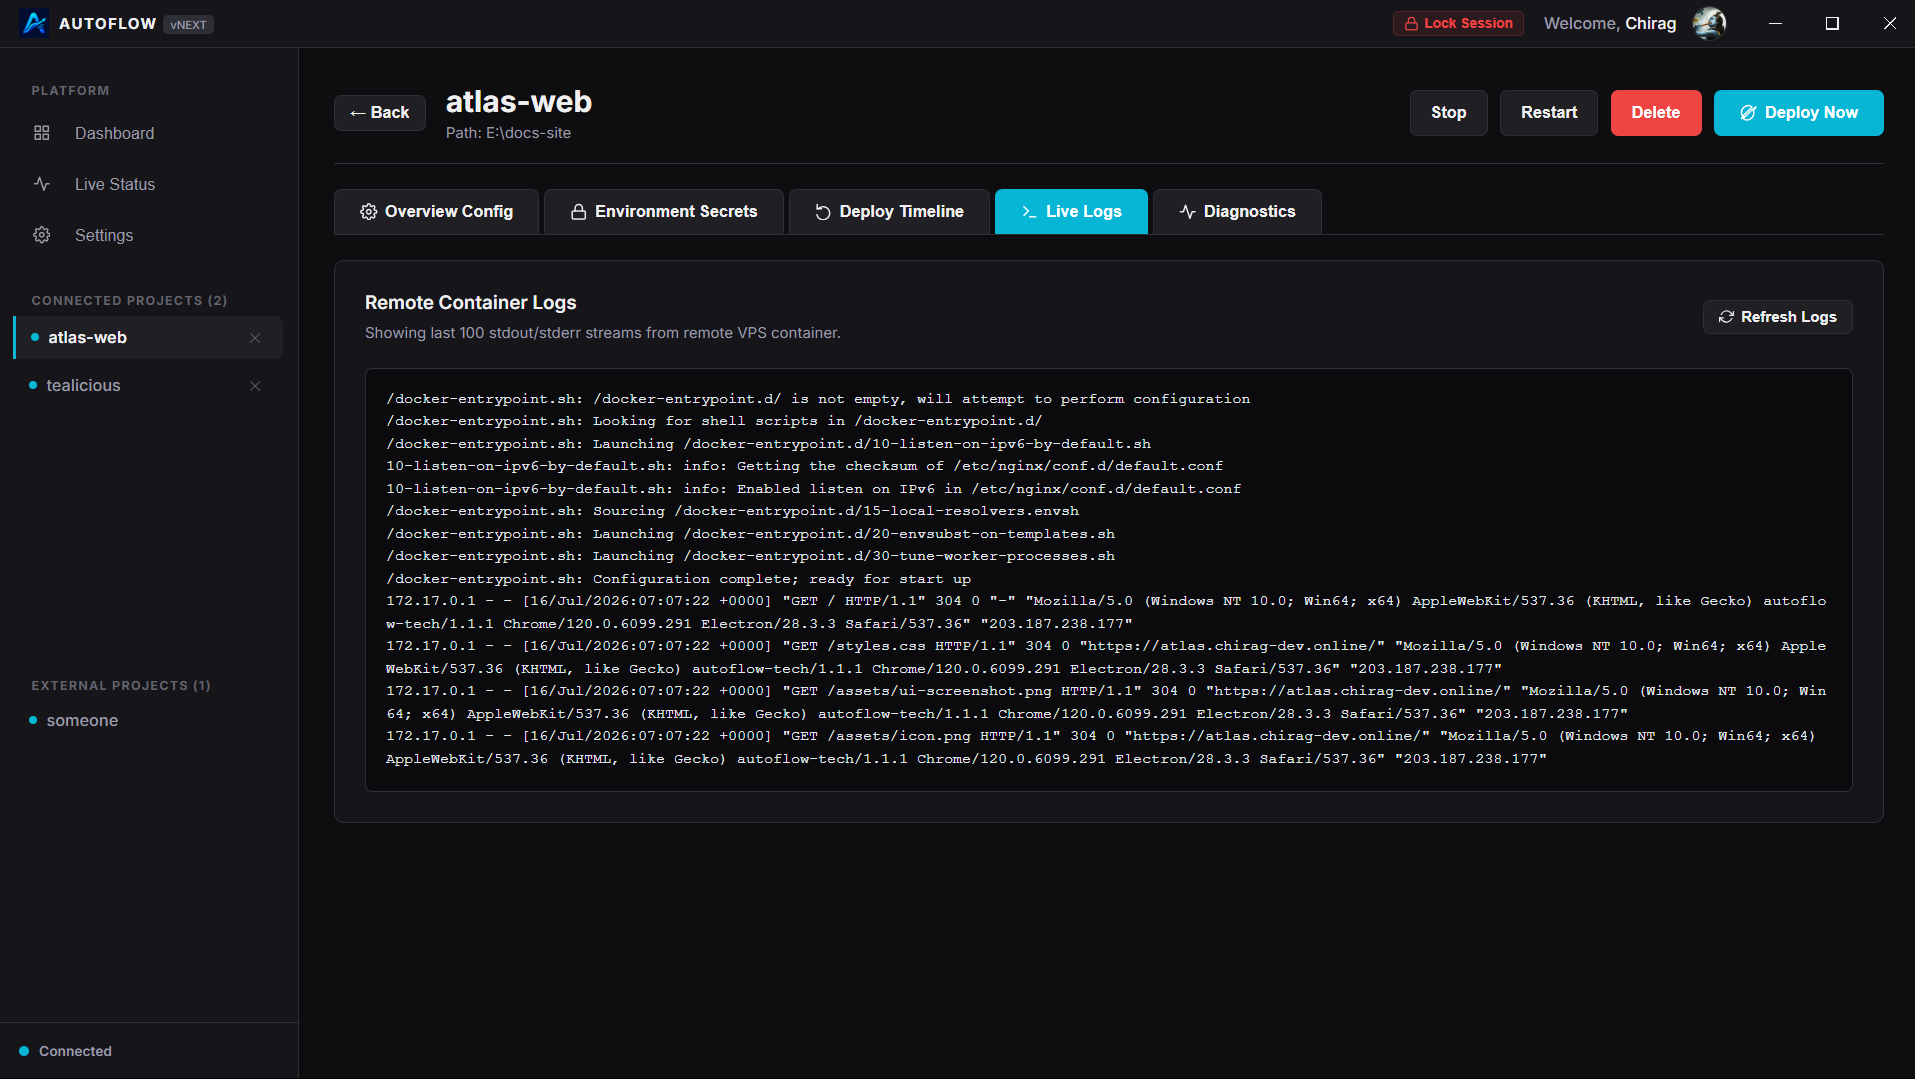The height and width of the screenshot is (1079, 1915).
Task: Select the Live Logs tab
Action: (x=1071, y=212)
